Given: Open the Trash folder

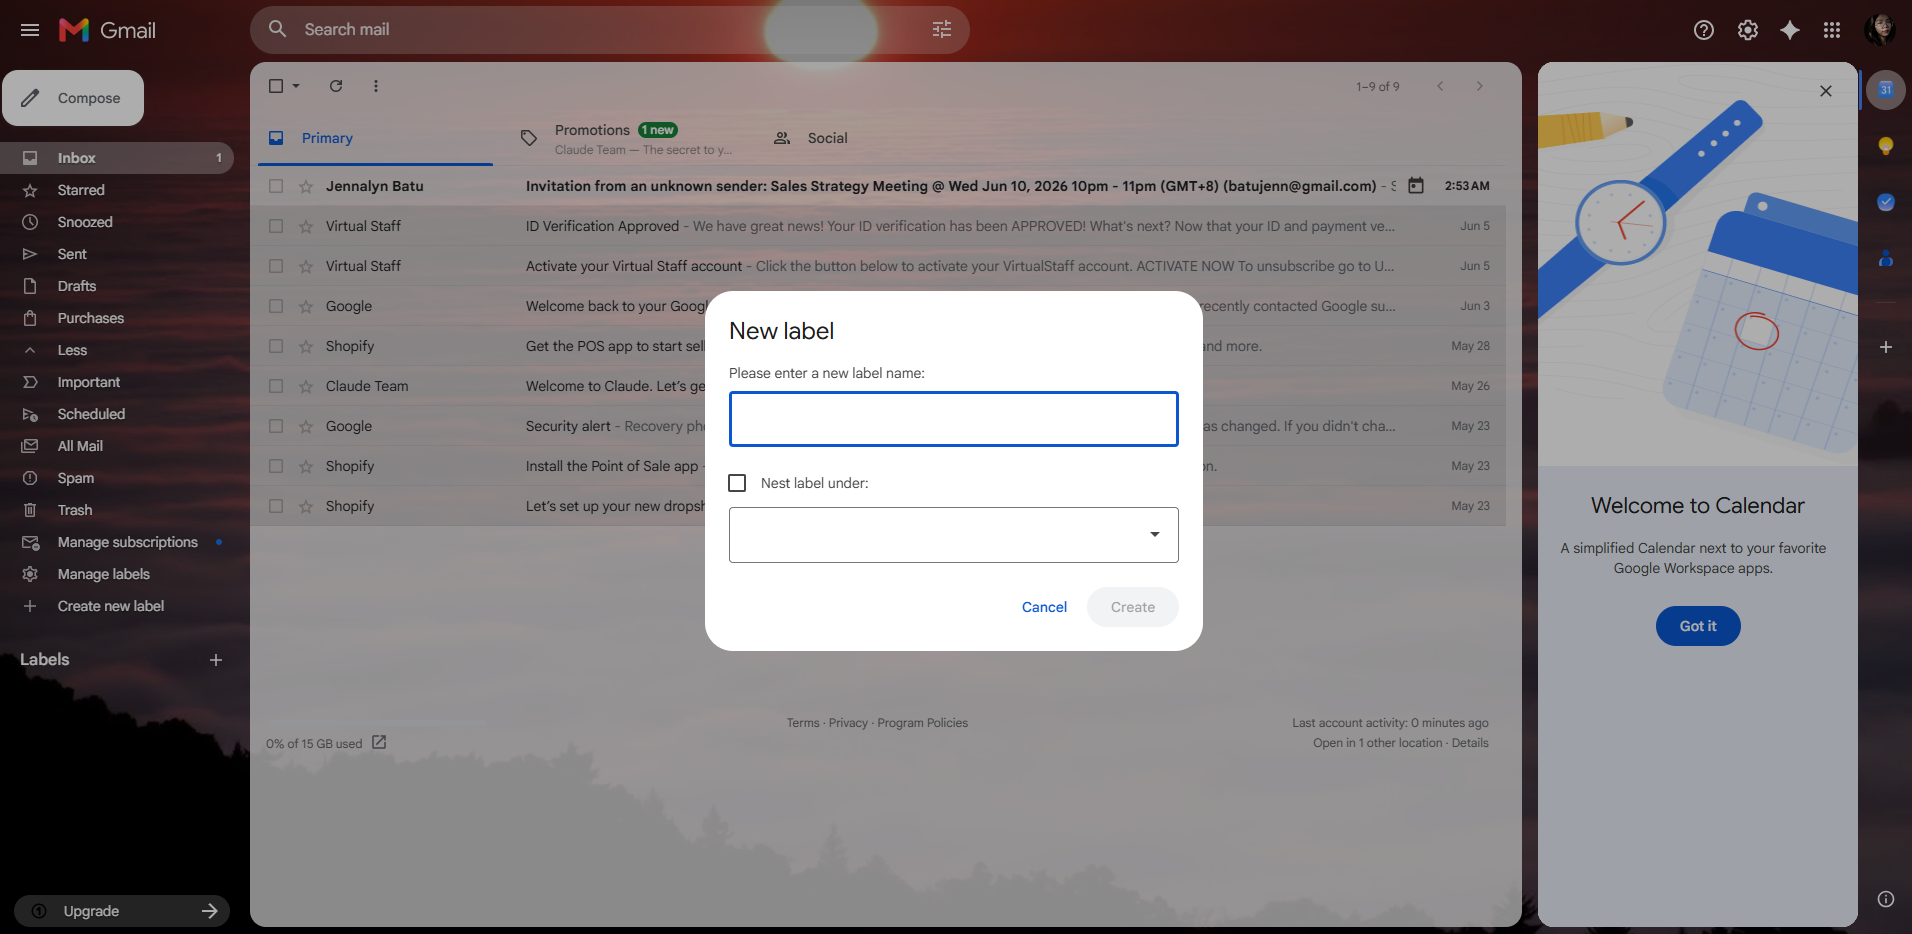Looking at the screenshot, I should click(x=117, y=510).
